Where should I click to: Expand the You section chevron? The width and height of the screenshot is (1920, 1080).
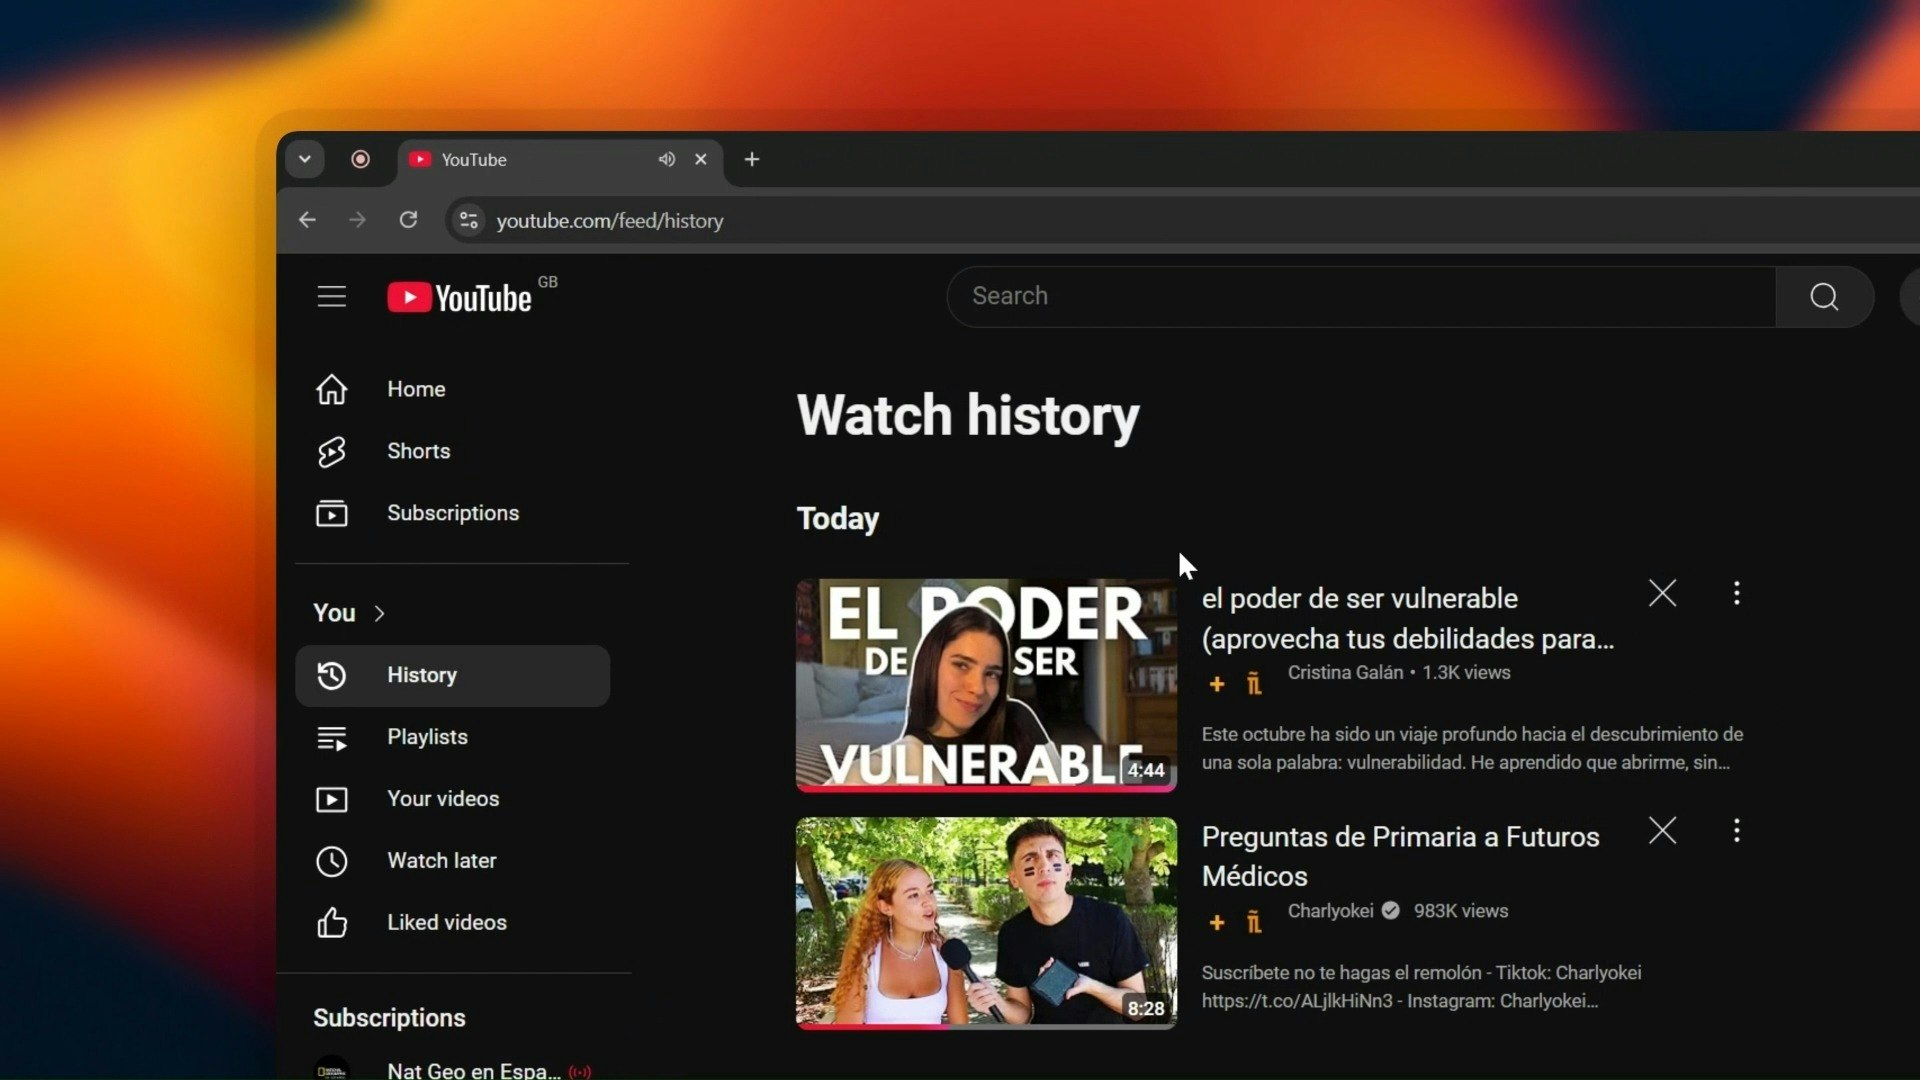tap(379, 614)
